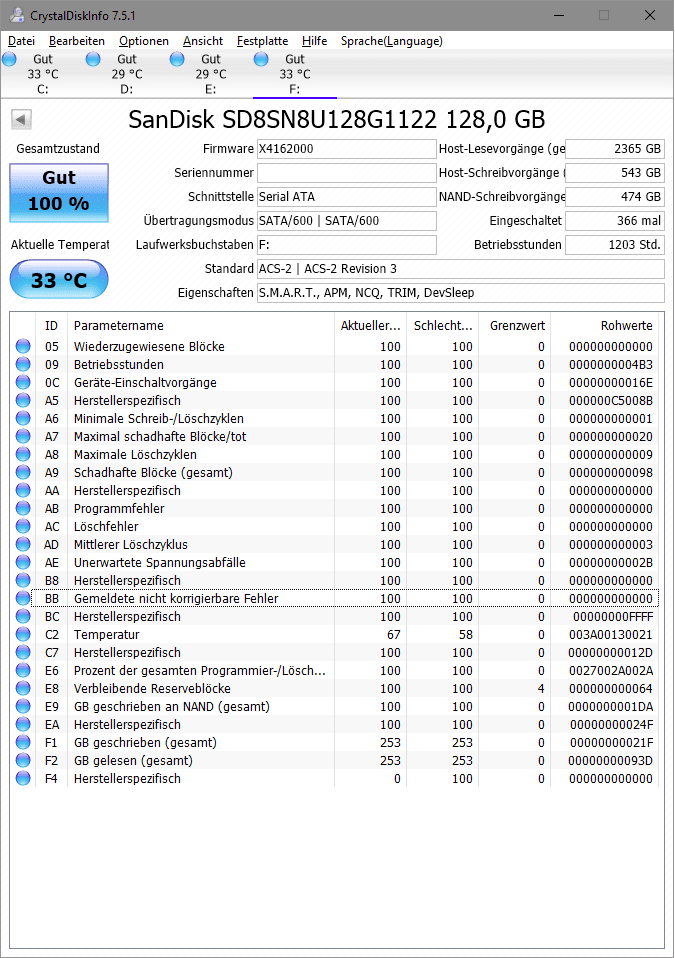Image resolution: width=675 pixels, height=958 pixels.
Task: Click status icon of Temperatur row
Action: point(23,634)
